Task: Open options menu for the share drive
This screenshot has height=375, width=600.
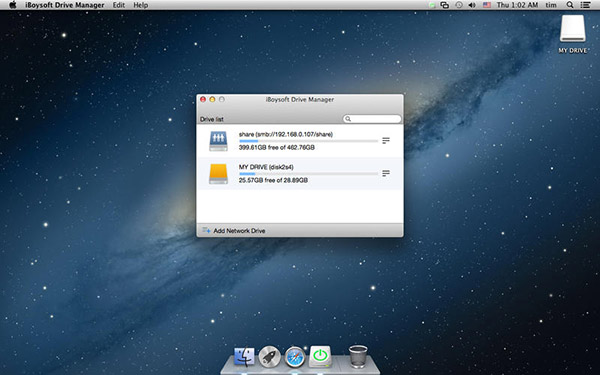Action: coord(386,140)
